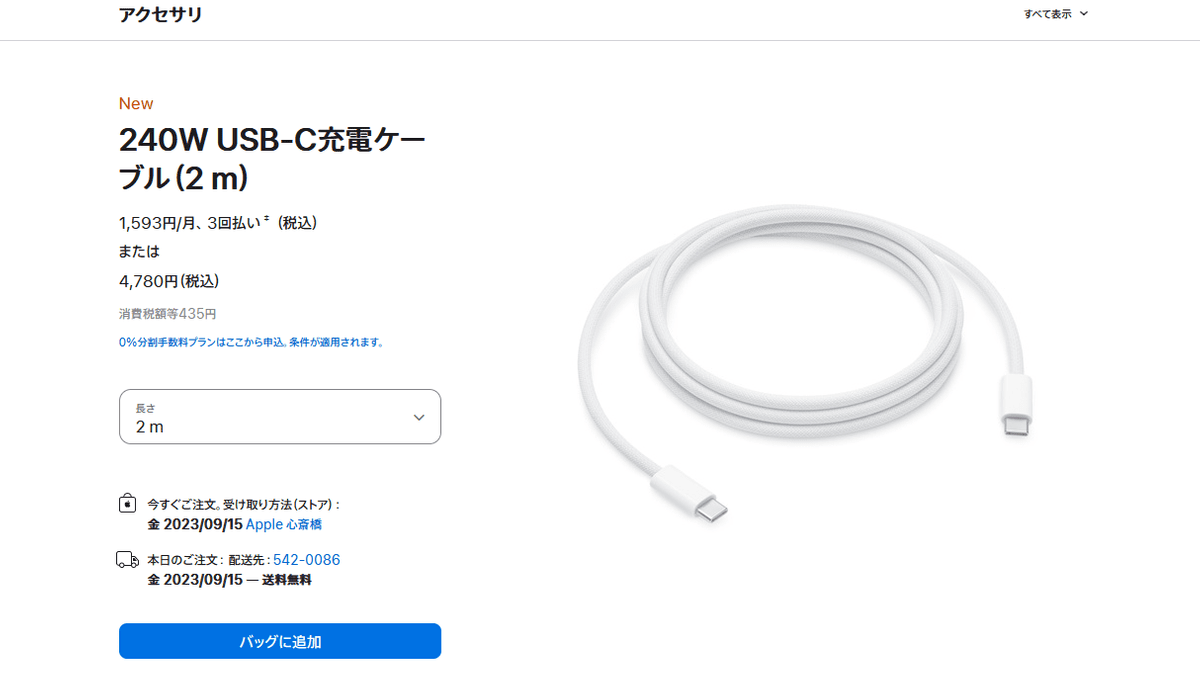Open the 長さ cable length selector
The image size is (1200, 675).
(x=279, y=416)
